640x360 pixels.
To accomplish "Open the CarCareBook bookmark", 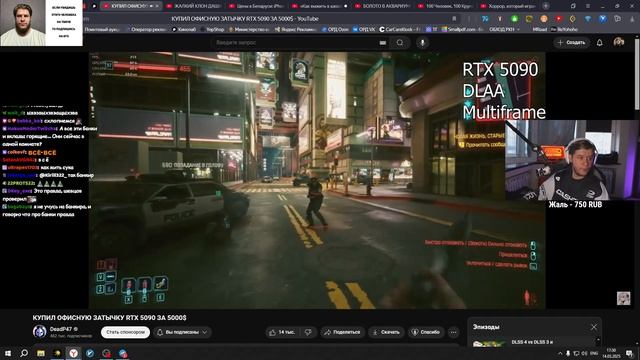I will click(x=400, y=29).
